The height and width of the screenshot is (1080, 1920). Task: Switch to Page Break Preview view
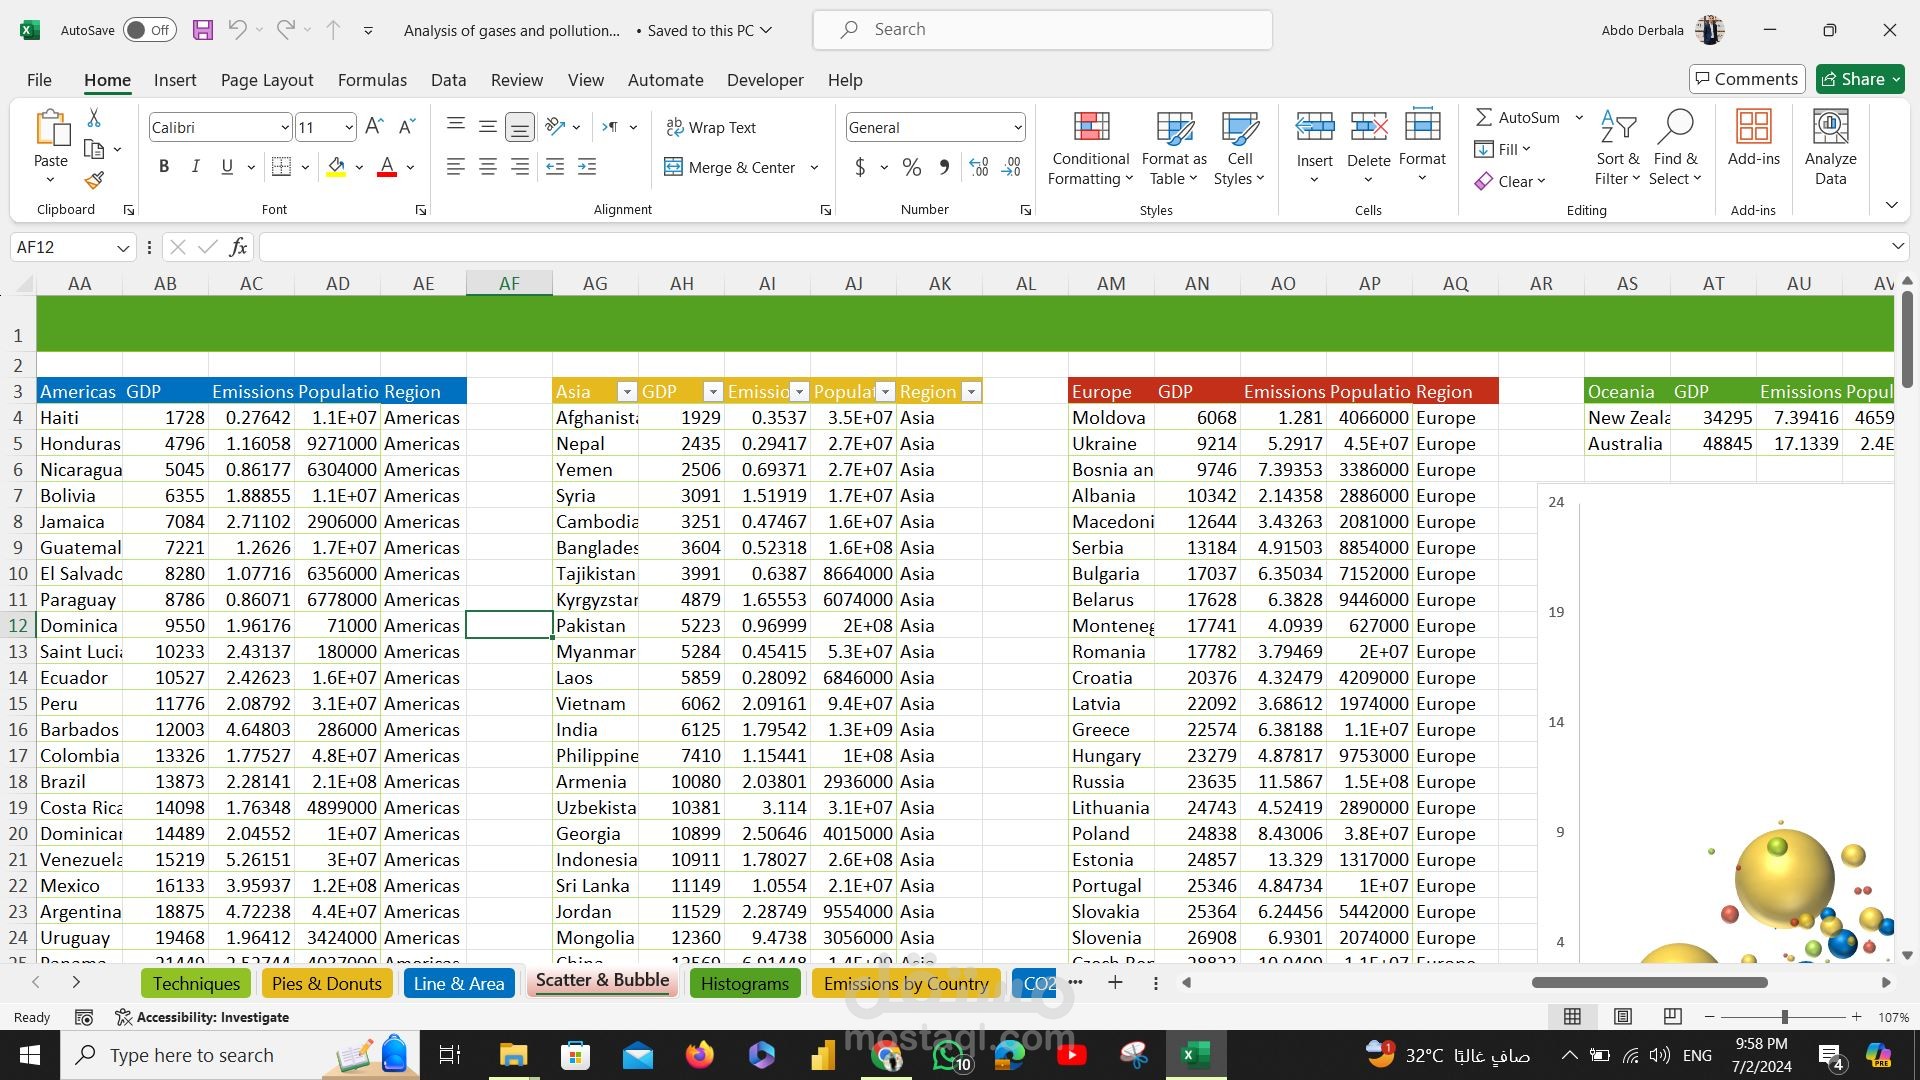click(1672, 1017)
